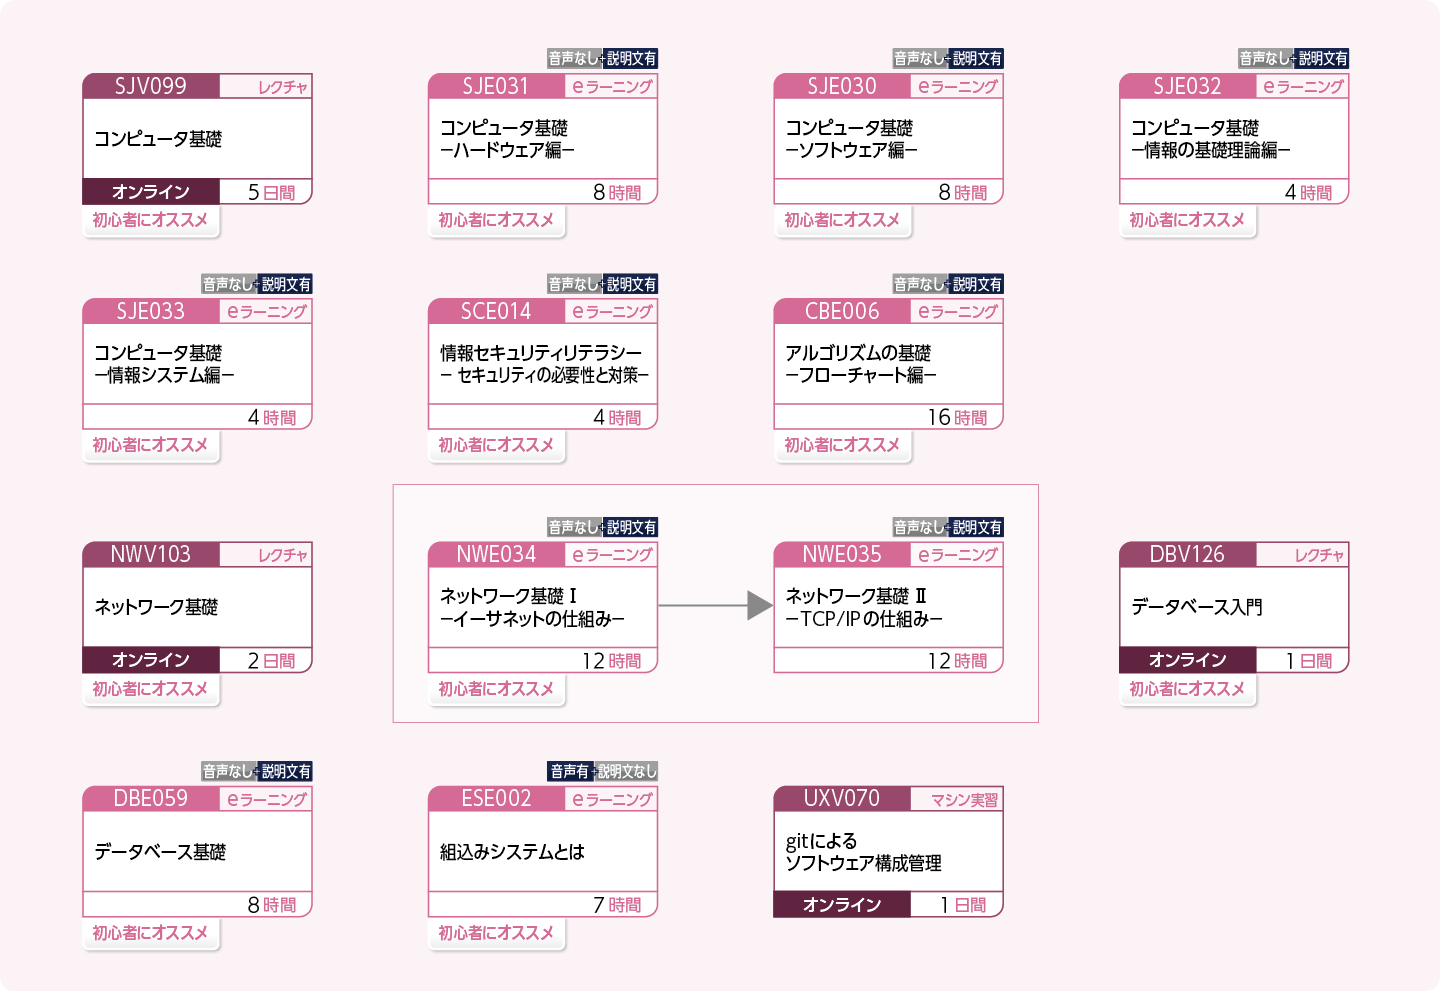The height and width of the screenshot is (991, 1440).
Task: Select UXV070 gitによるソフトウェア構成管理 course
Action: click(888, 851)
